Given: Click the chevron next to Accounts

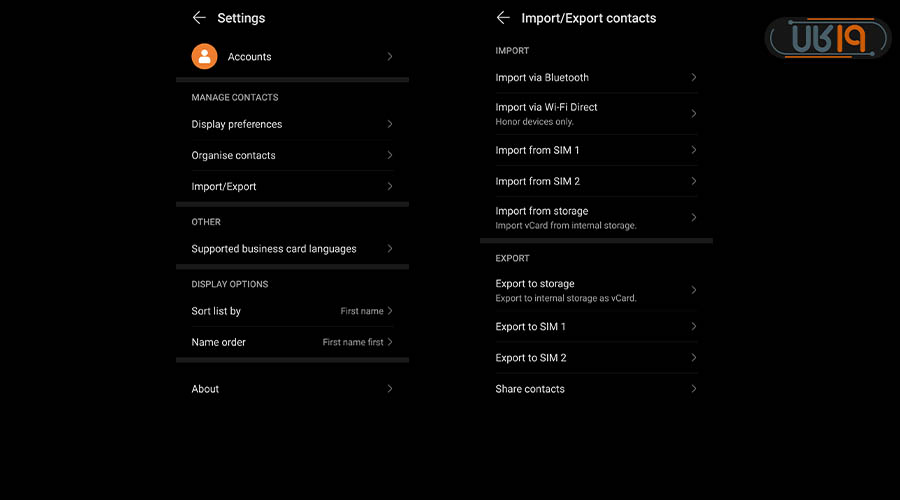Looking at the screenshot, I should (x=390, y=57).
